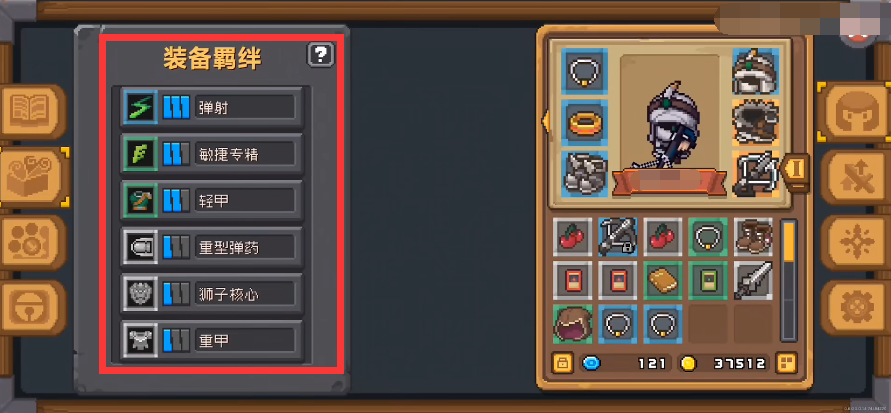The width and height of the screenshot is (891, 413).
Task: Select the 重甲 bond entry
Action: pyautogui.click(x=211, y=340)
